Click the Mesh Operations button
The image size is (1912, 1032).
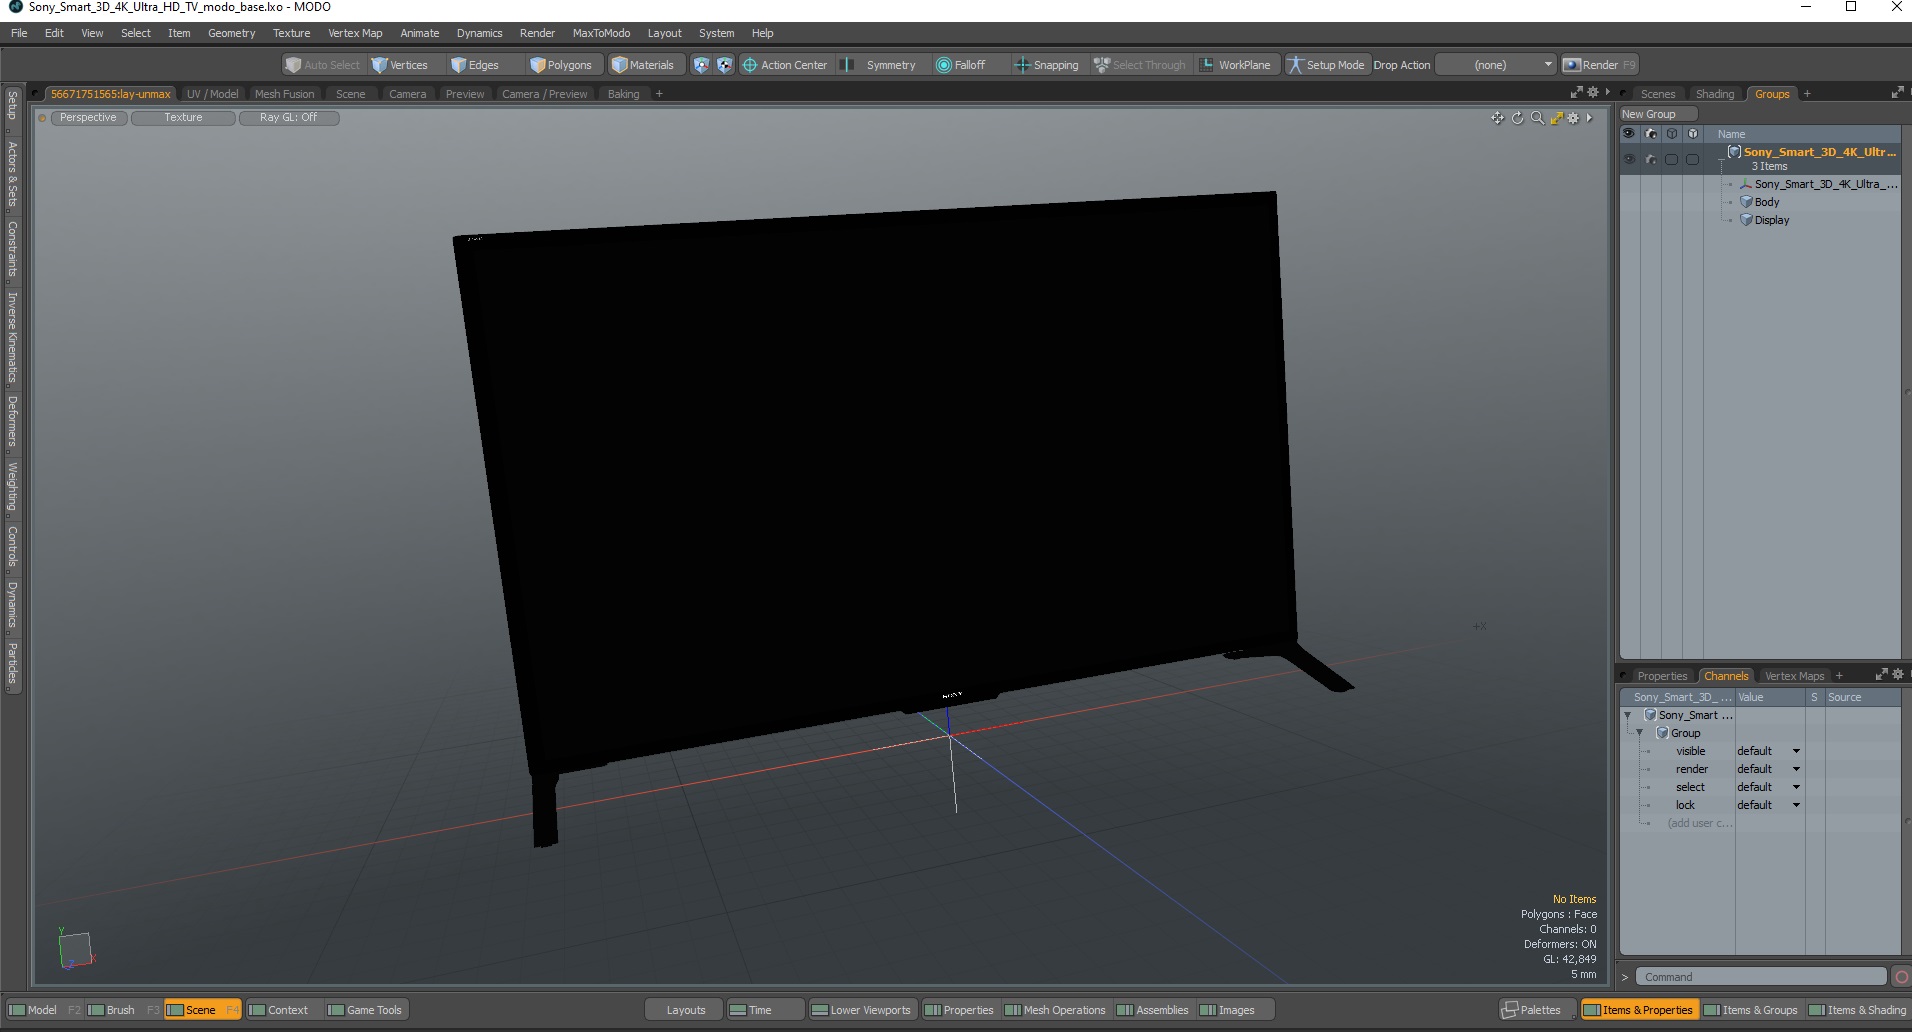[1056, 1010]
